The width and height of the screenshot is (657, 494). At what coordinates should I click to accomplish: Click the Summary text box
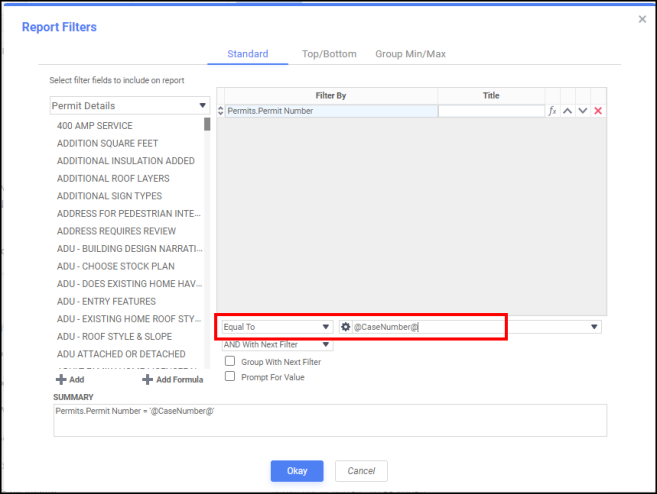[330, 420]
